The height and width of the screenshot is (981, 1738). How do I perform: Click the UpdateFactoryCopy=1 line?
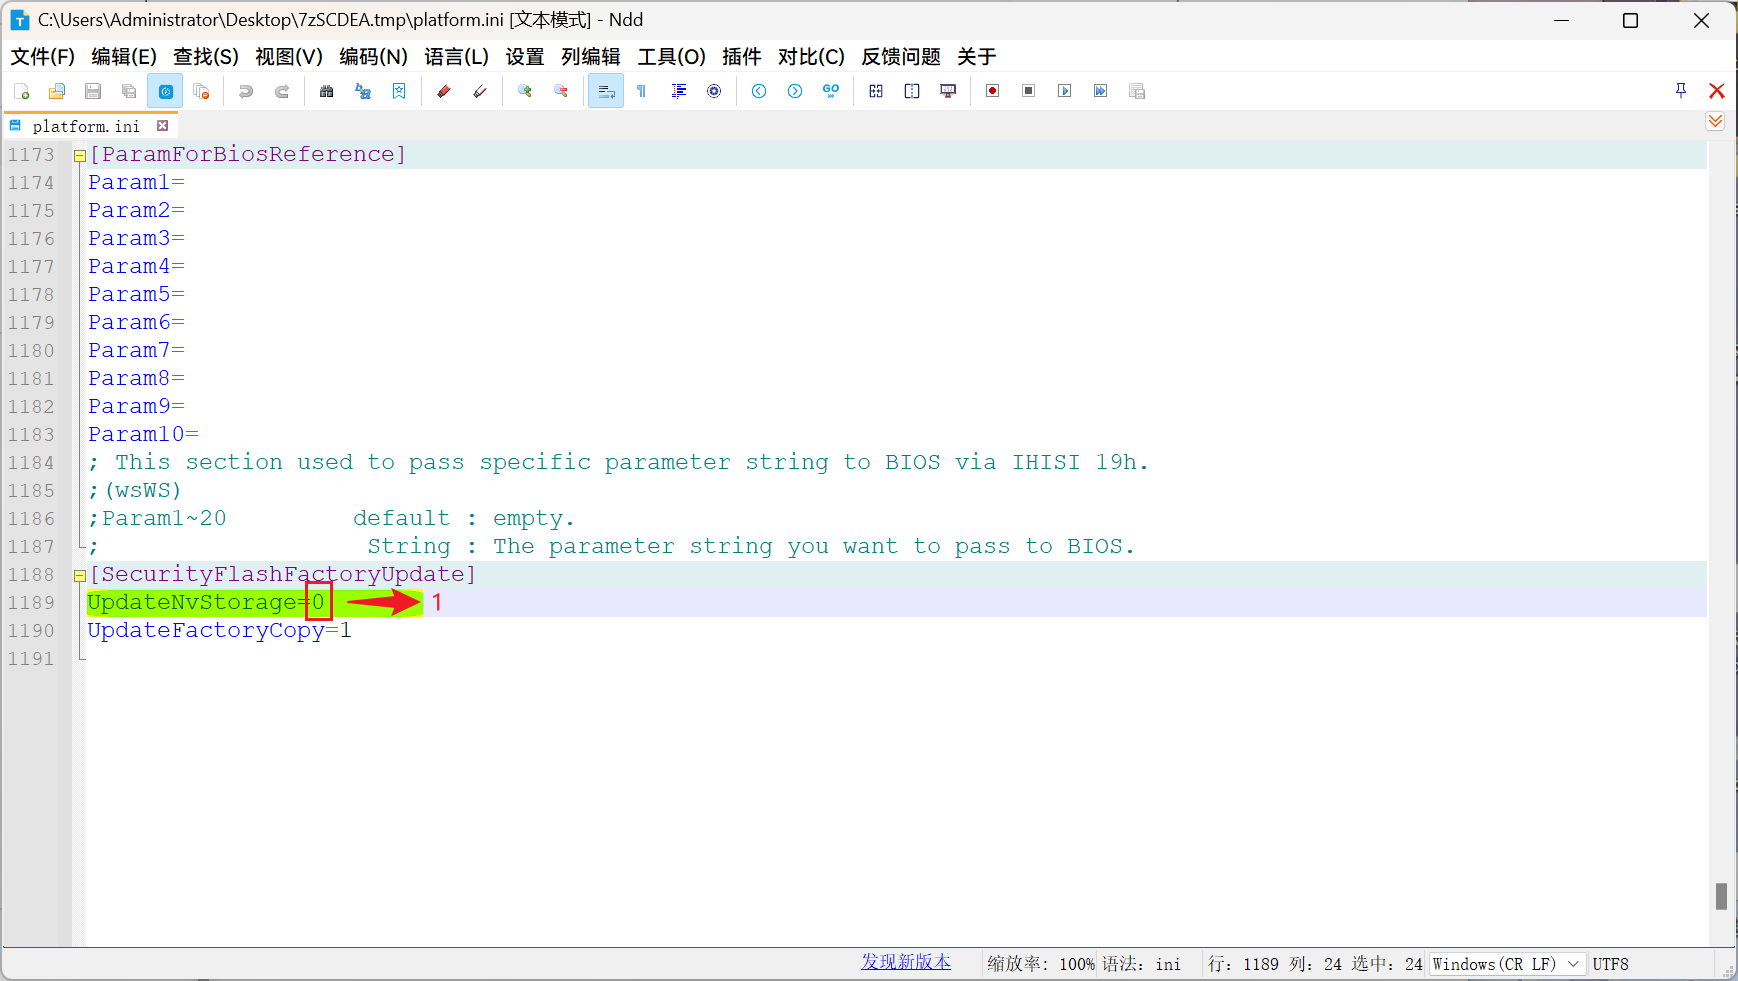[219, 631]
